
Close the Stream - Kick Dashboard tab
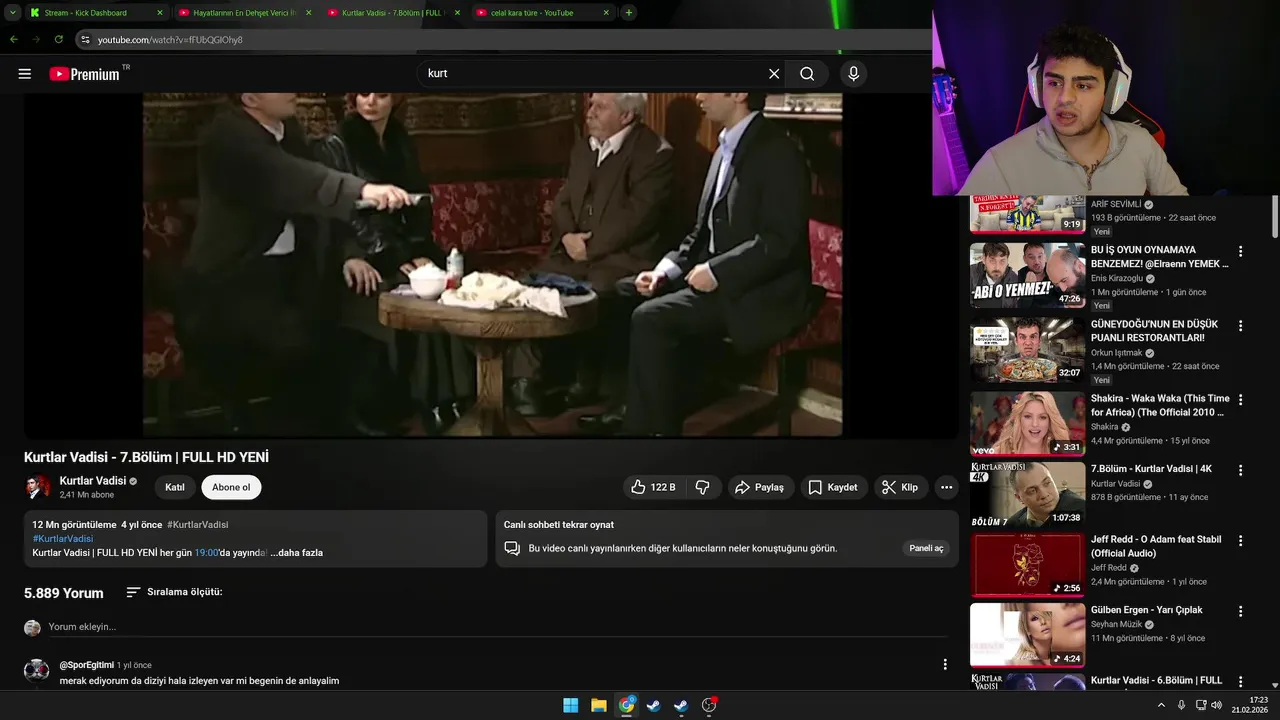[160, 13]
